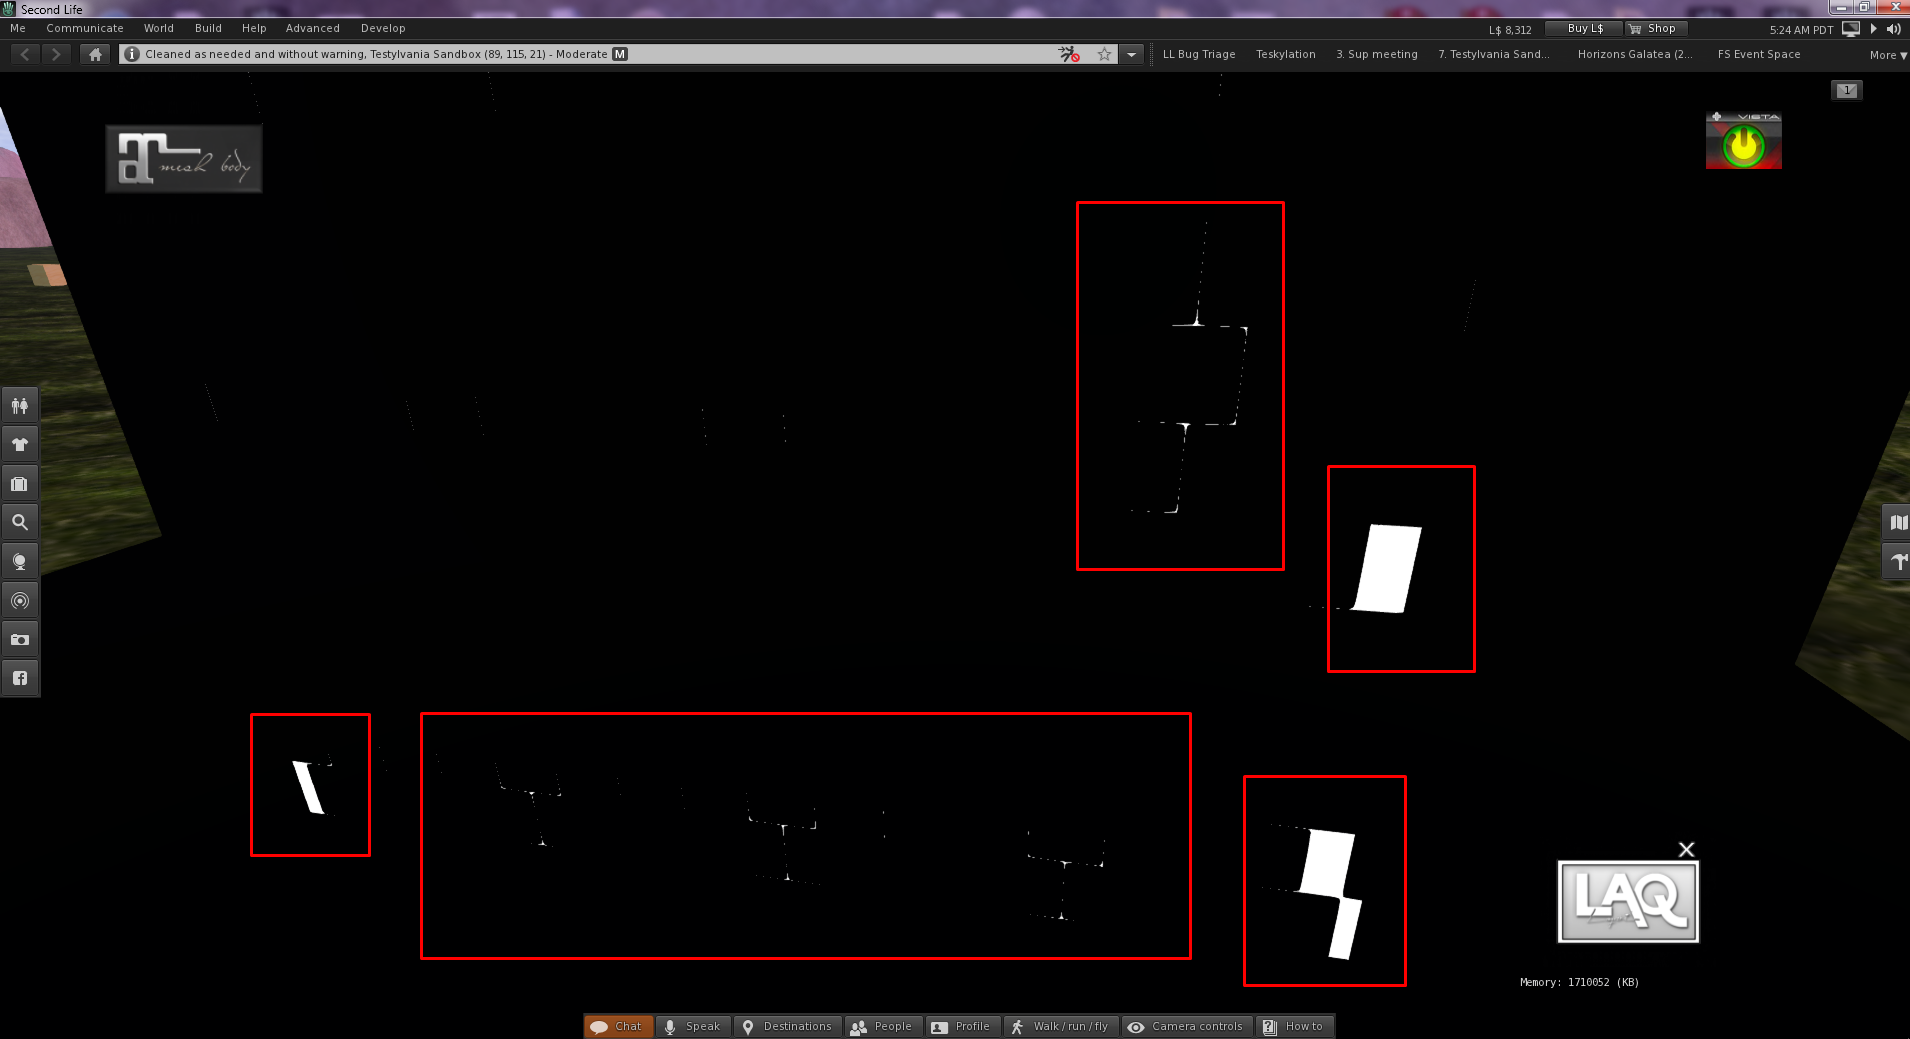
Task: Open the Build menu
Action: (x=208, y=28)
